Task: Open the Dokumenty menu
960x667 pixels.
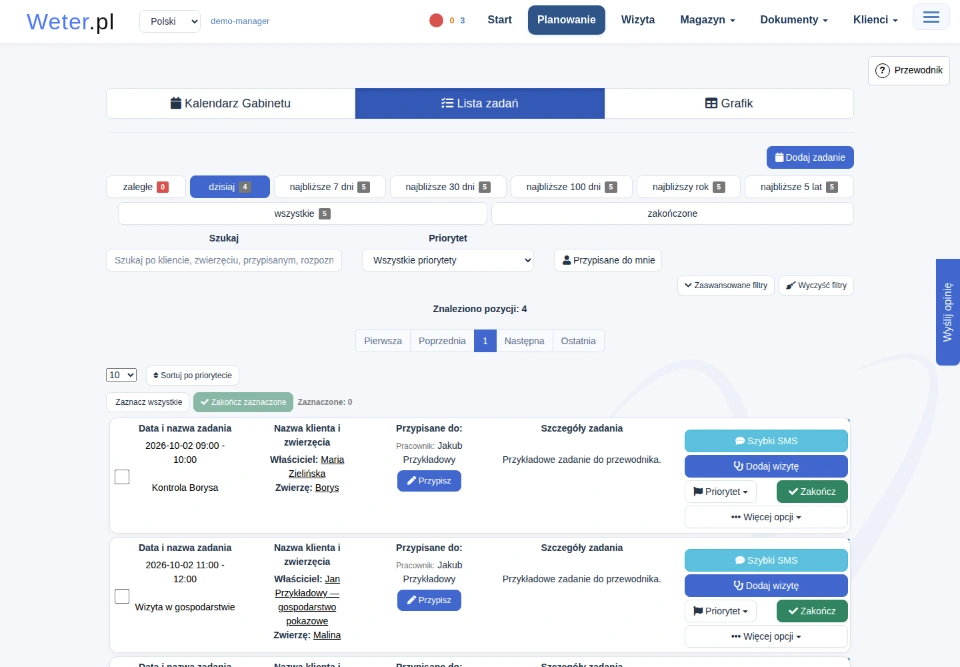Action: pyautogui.click(x=793, y=20)
